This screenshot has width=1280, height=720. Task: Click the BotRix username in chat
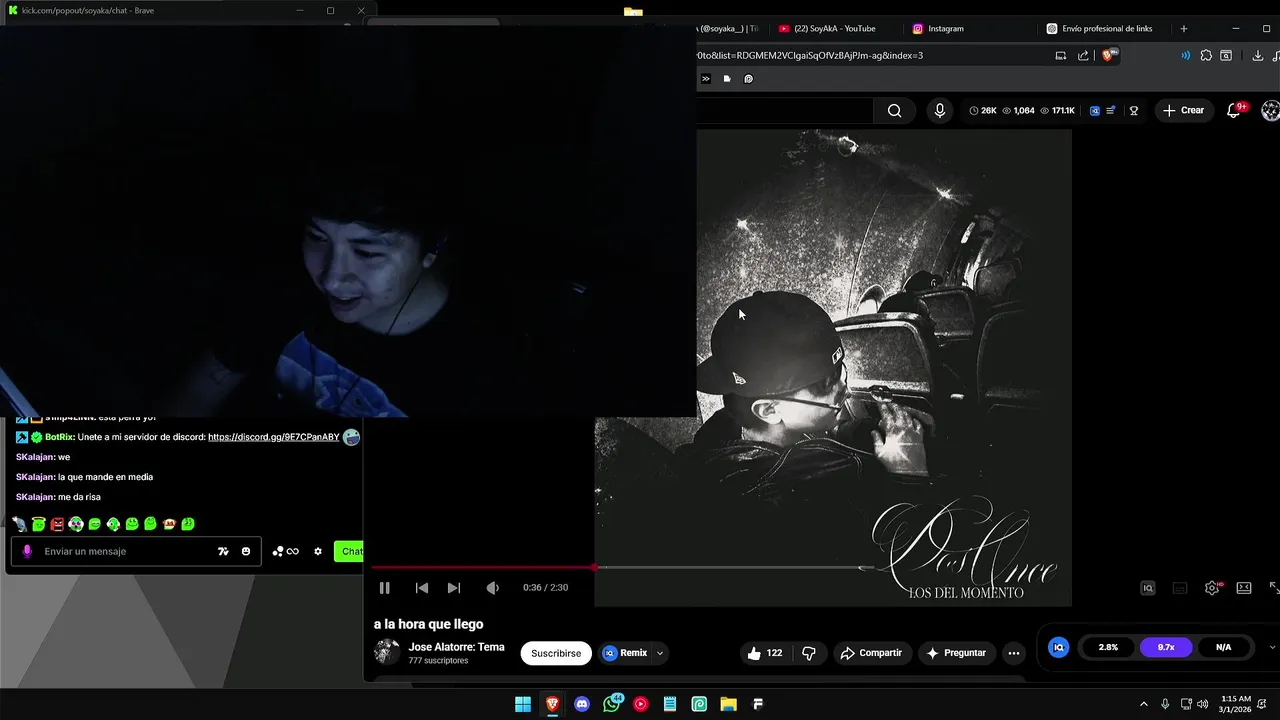click(x=59, y=437)
